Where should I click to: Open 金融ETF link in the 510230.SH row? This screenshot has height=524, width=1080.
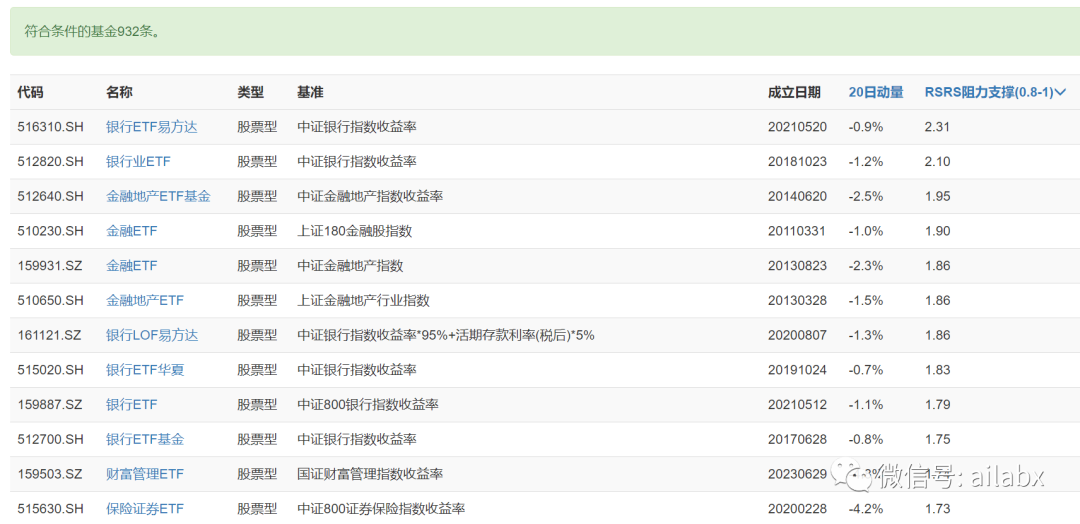pos(132,231)
